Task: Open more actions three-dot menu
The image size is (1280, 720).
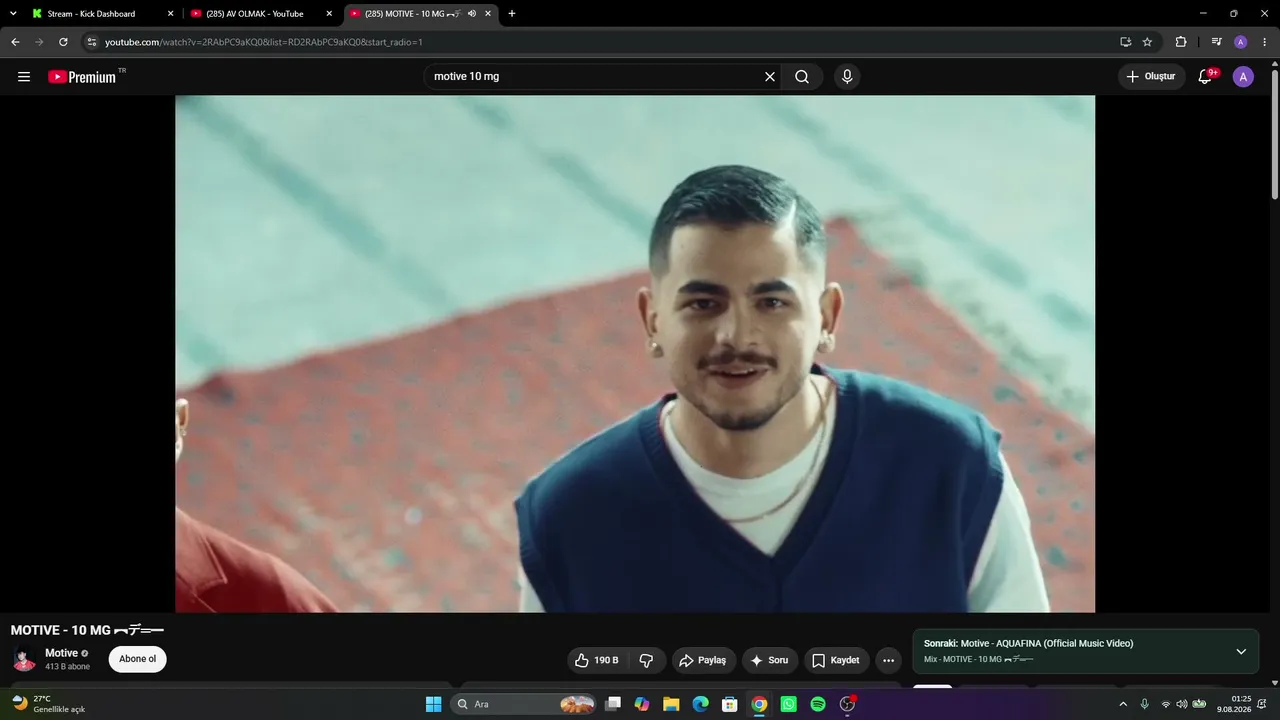Action: [888, 660]
